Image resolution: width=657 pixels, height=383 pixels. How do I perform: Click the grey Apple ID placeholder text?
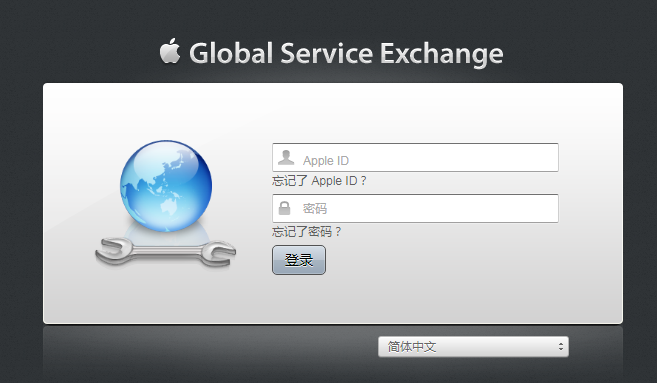(326, 160)
